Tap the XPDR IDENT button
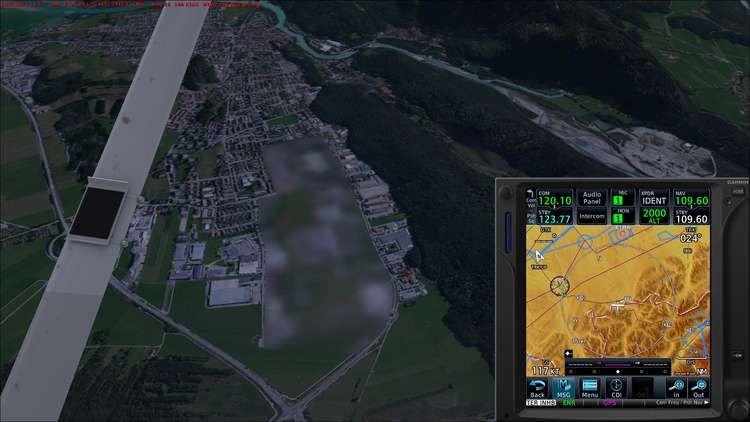This screenshot has height=422, width=750. (654, 198)
